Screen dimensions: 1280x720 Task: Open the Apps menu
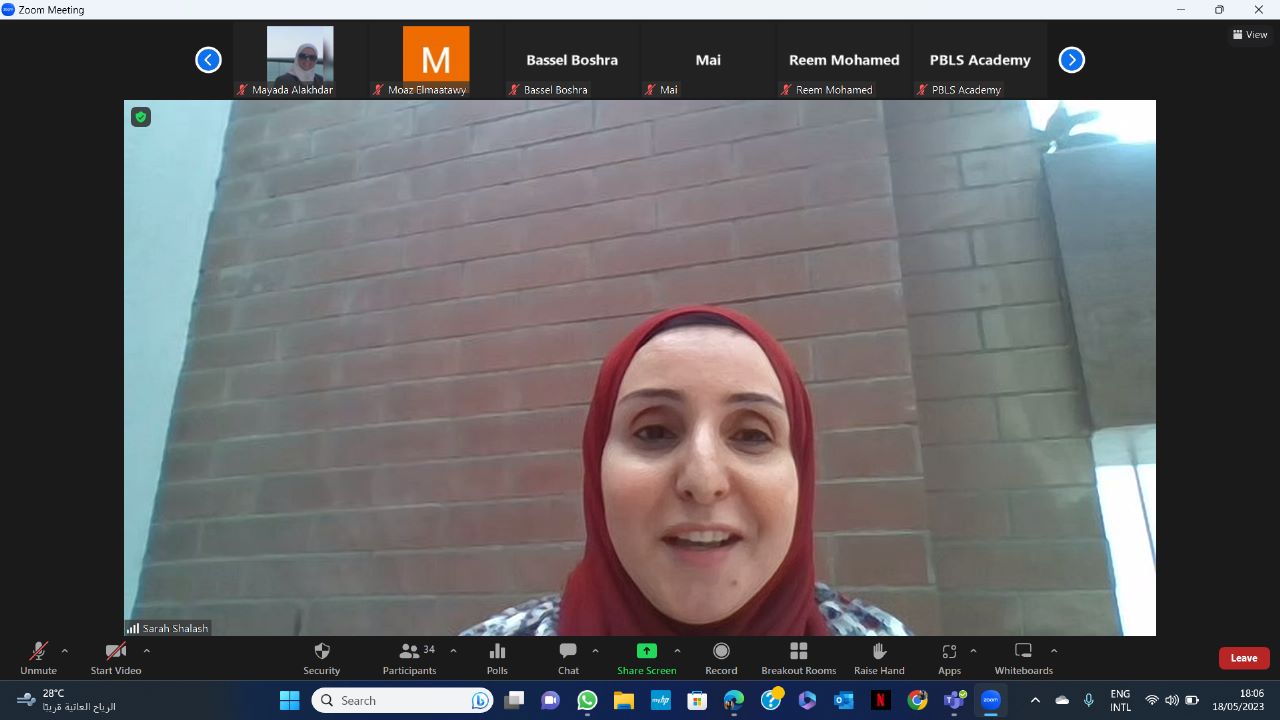click(x=949, y=658)
